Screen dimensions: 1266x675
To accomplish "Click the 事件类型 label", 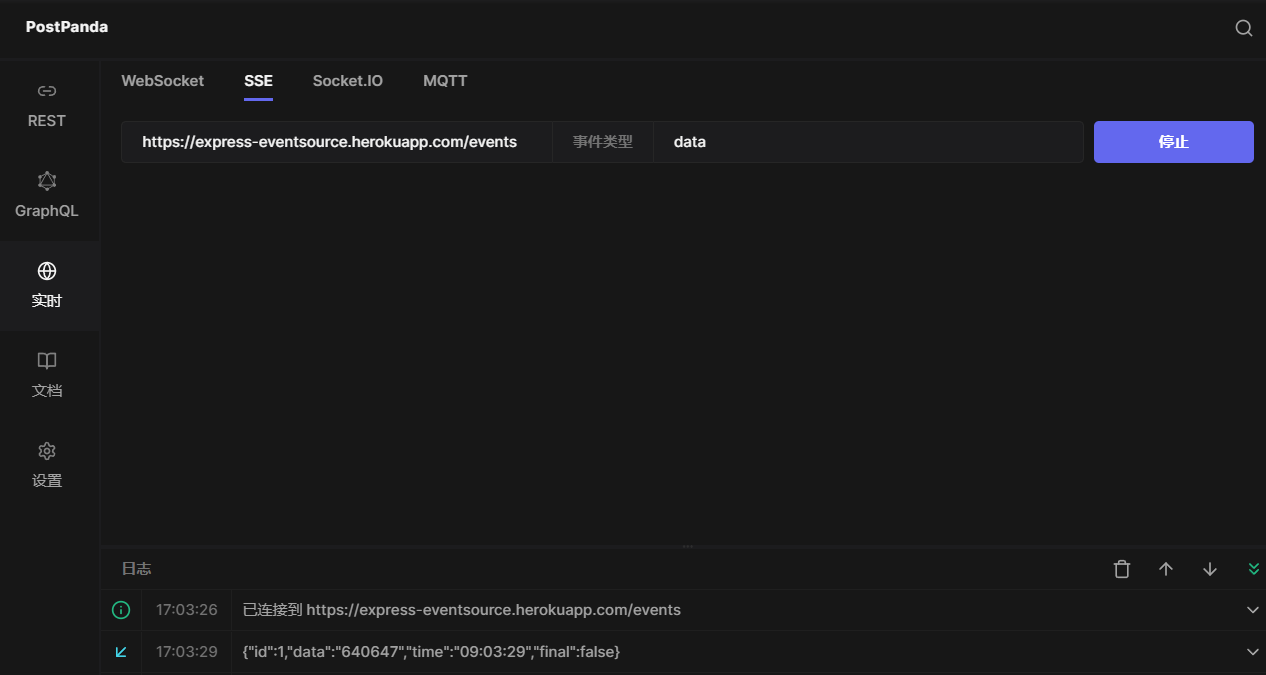I will [x=603, y=142].
